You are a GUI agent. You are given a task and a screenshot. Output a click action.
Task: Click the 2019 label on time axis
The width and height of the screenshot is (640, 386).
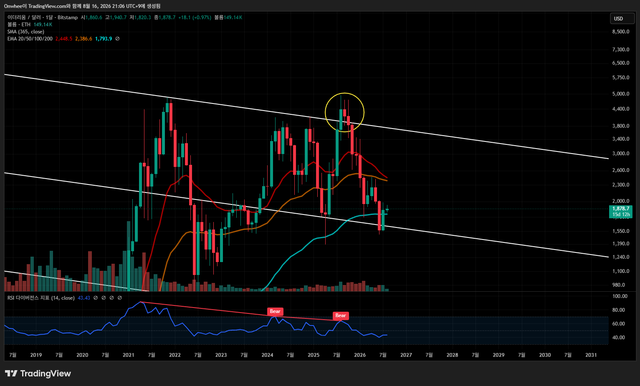click(x=36, y=355)
